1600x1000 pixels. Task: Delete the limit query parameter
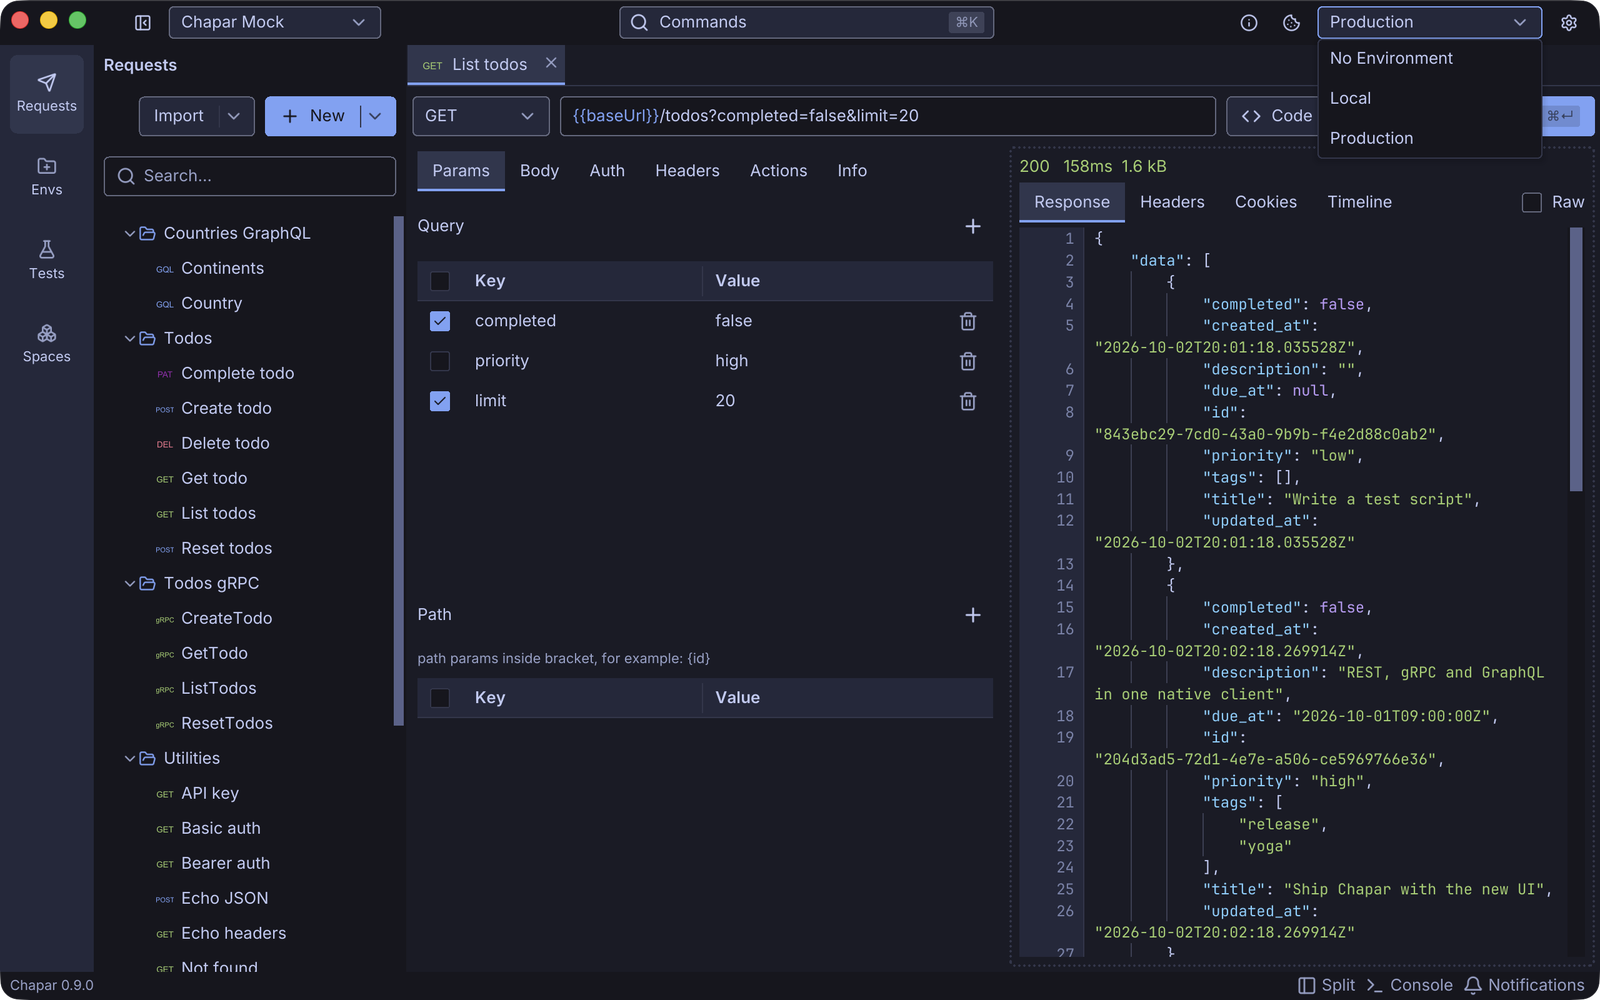pos(968,401)
